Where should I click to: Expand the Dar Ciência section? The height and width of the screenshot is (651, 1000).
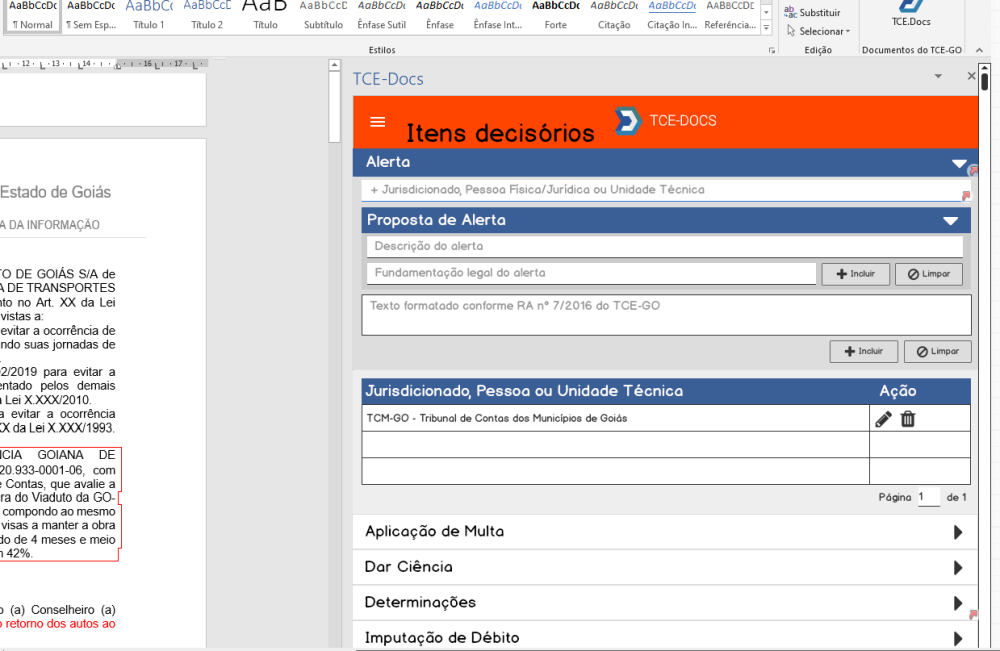[958, 568]
